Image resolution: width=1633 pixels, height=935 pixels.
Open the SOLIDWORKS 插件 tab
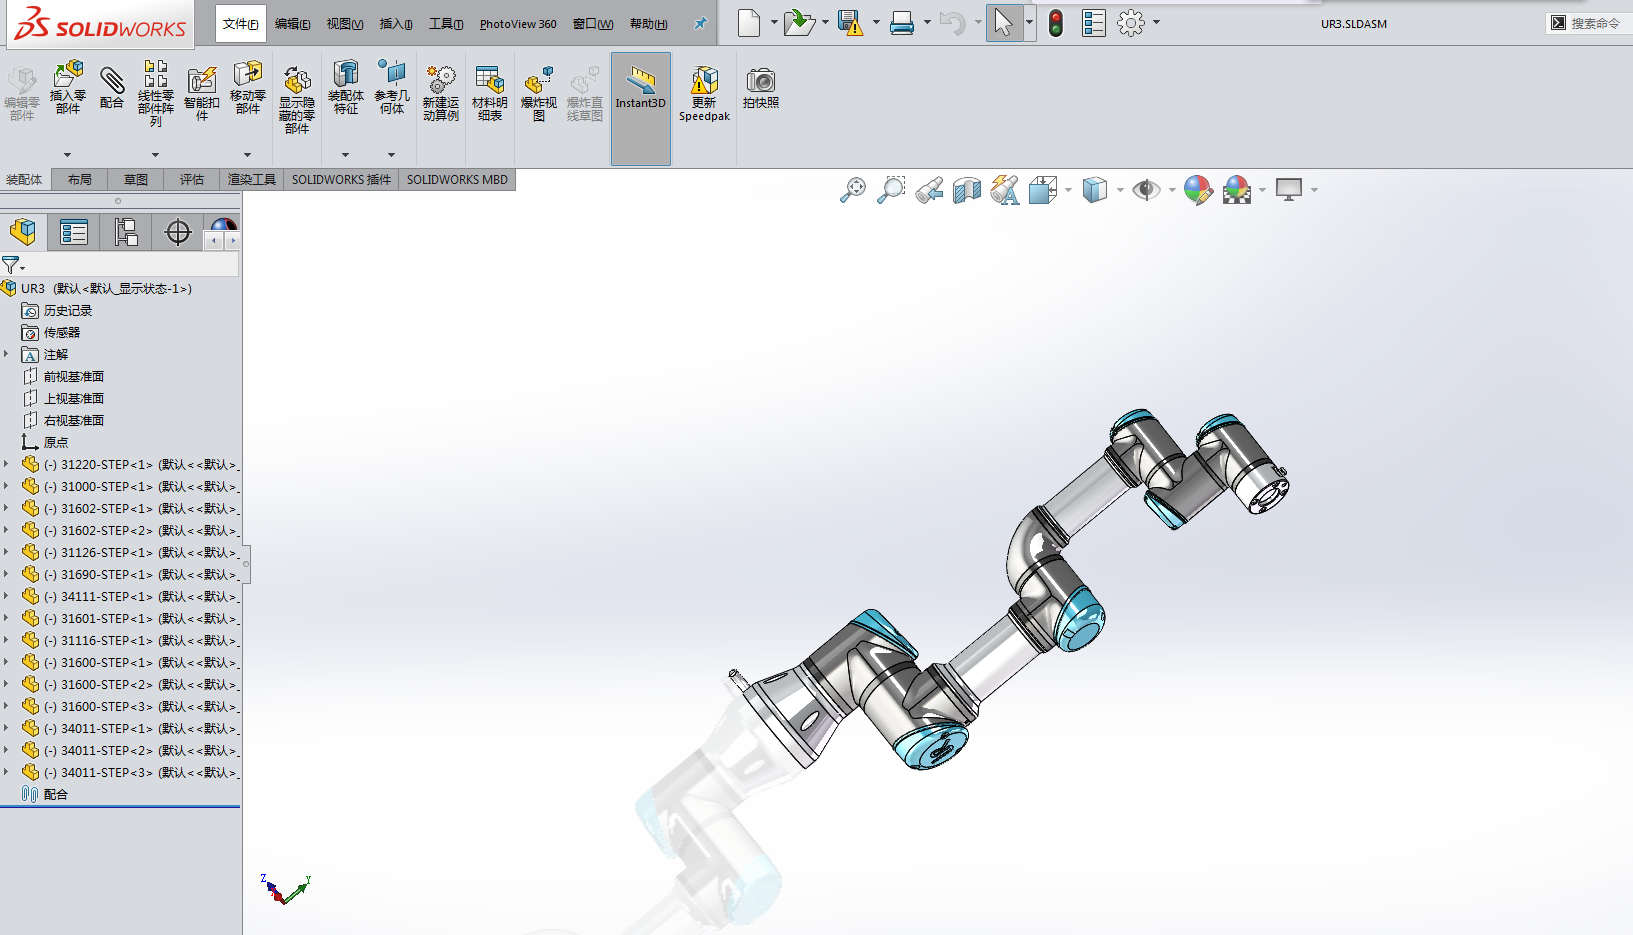click(341, 180)
